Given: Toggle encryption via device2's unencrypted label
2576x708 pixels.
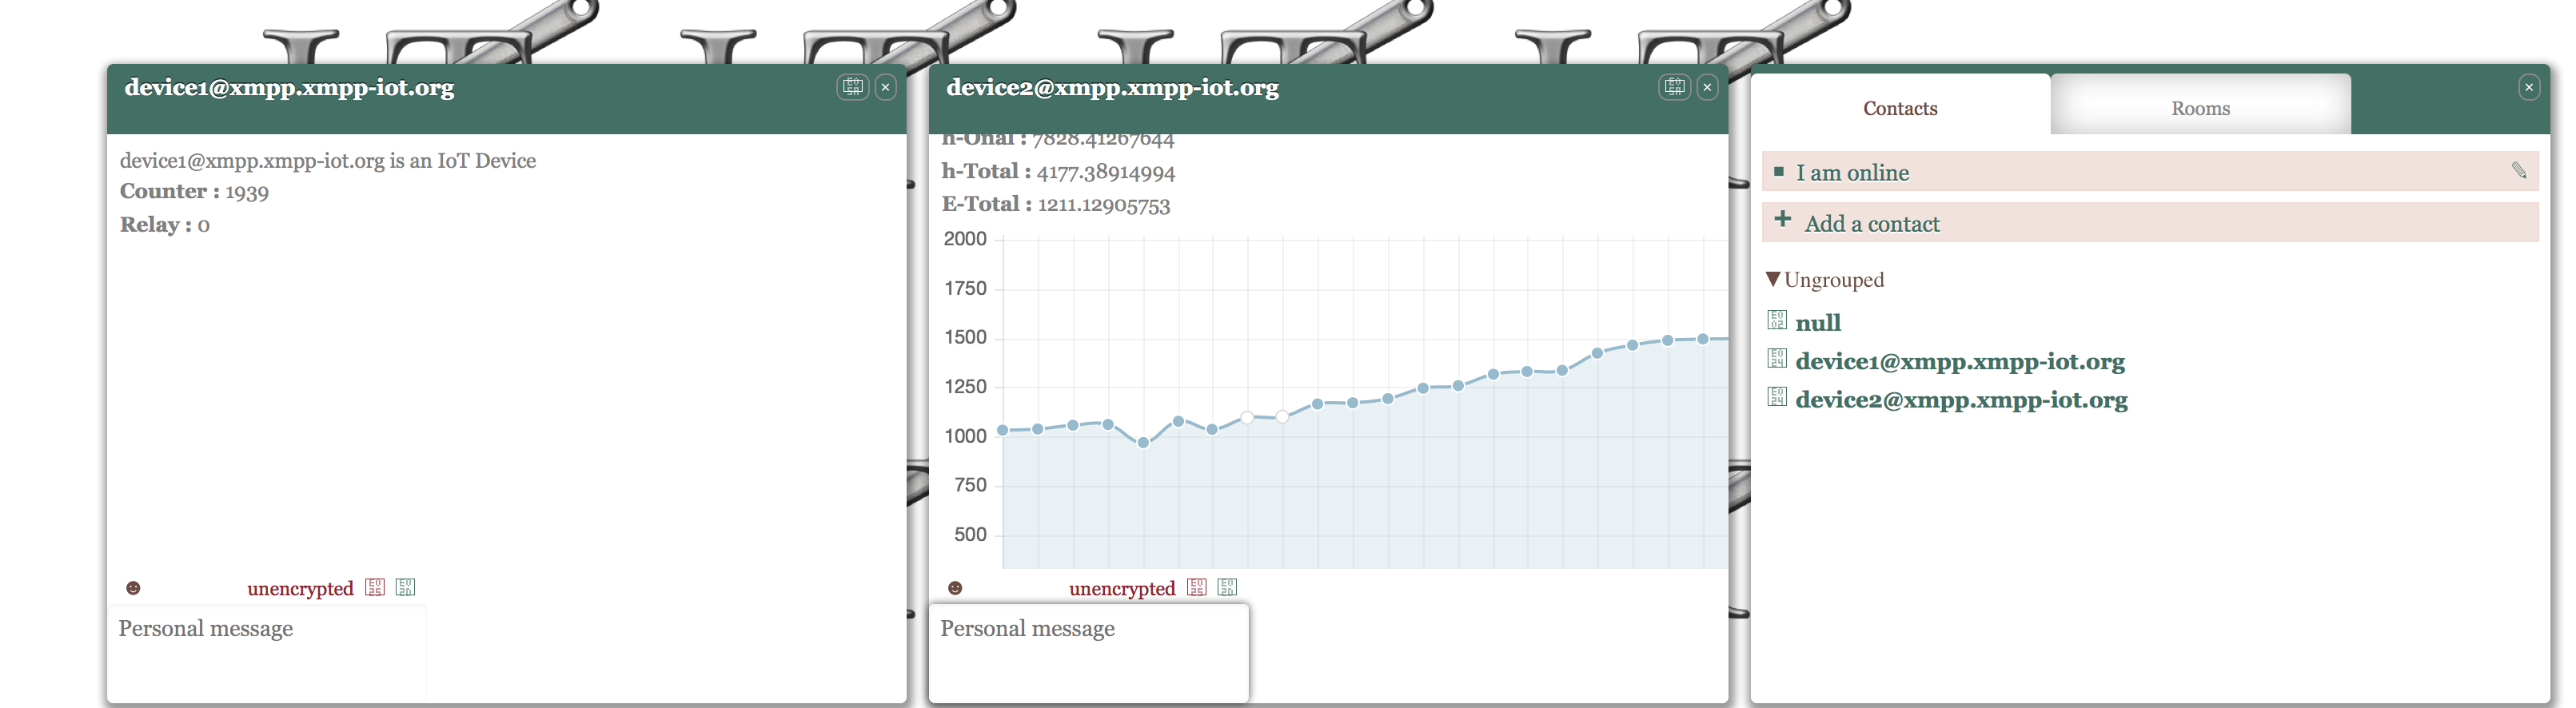Looking at the screenshot, I should point(1122,589).
